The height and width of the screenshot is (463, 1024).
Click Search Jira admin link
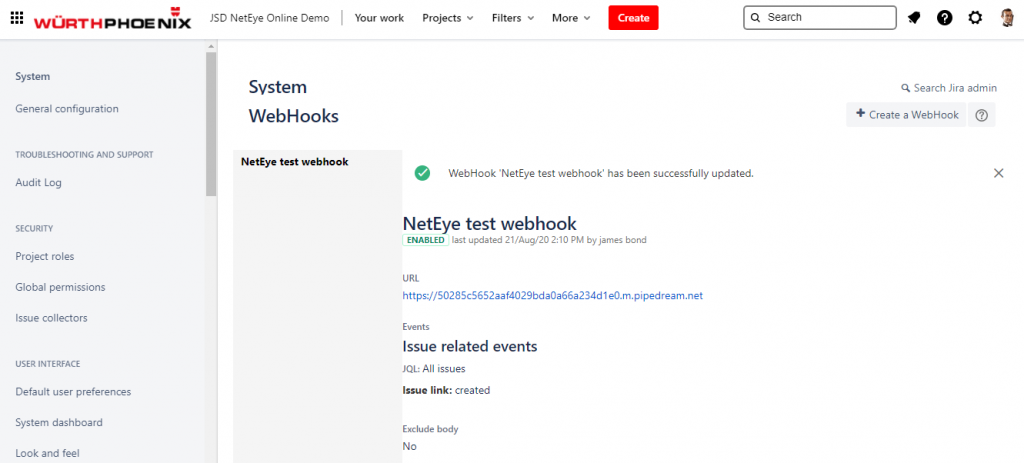pos(949,88)
